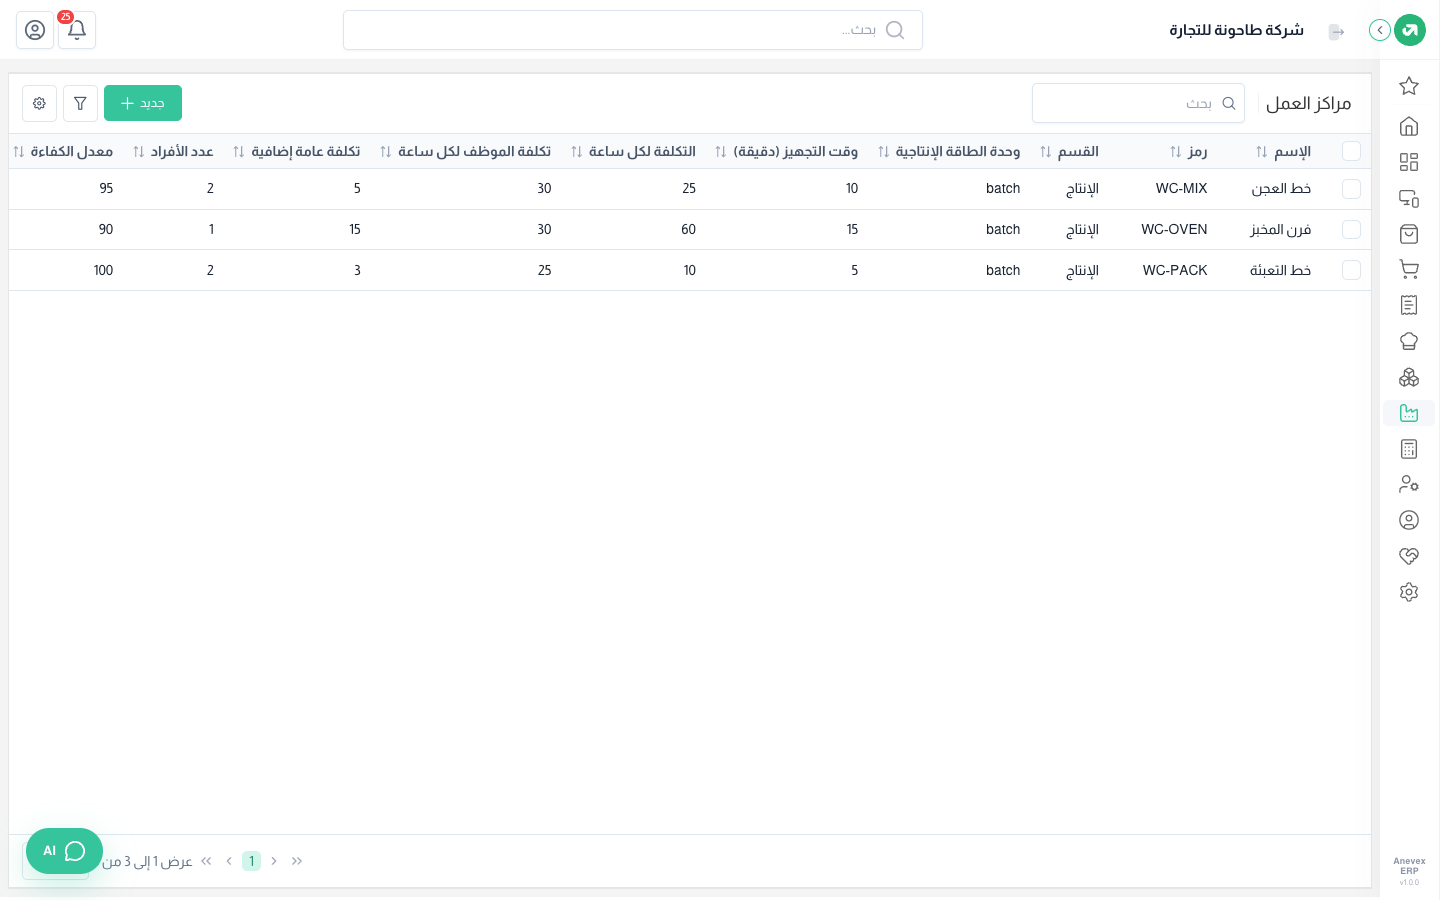This screenshot has width=1440, height=900.
Task: Open the shopping bag module icon
Action: tap(1409, 234)
